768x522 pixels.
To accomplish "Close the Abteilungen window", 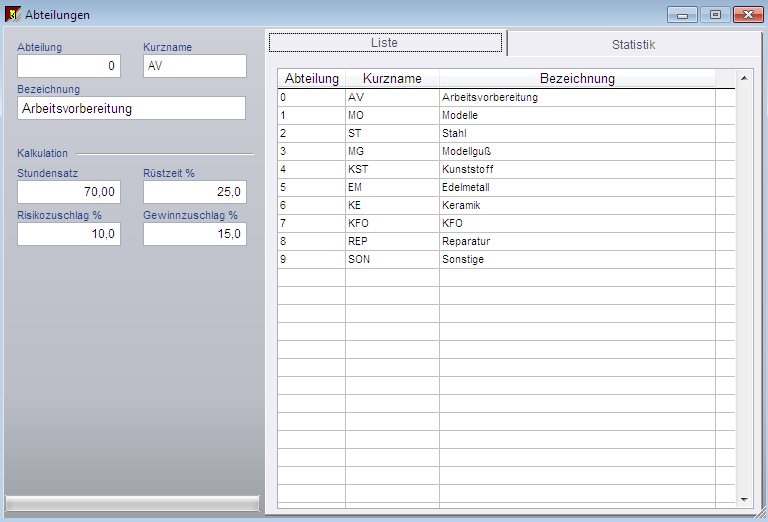I will [x=748, y=15].
